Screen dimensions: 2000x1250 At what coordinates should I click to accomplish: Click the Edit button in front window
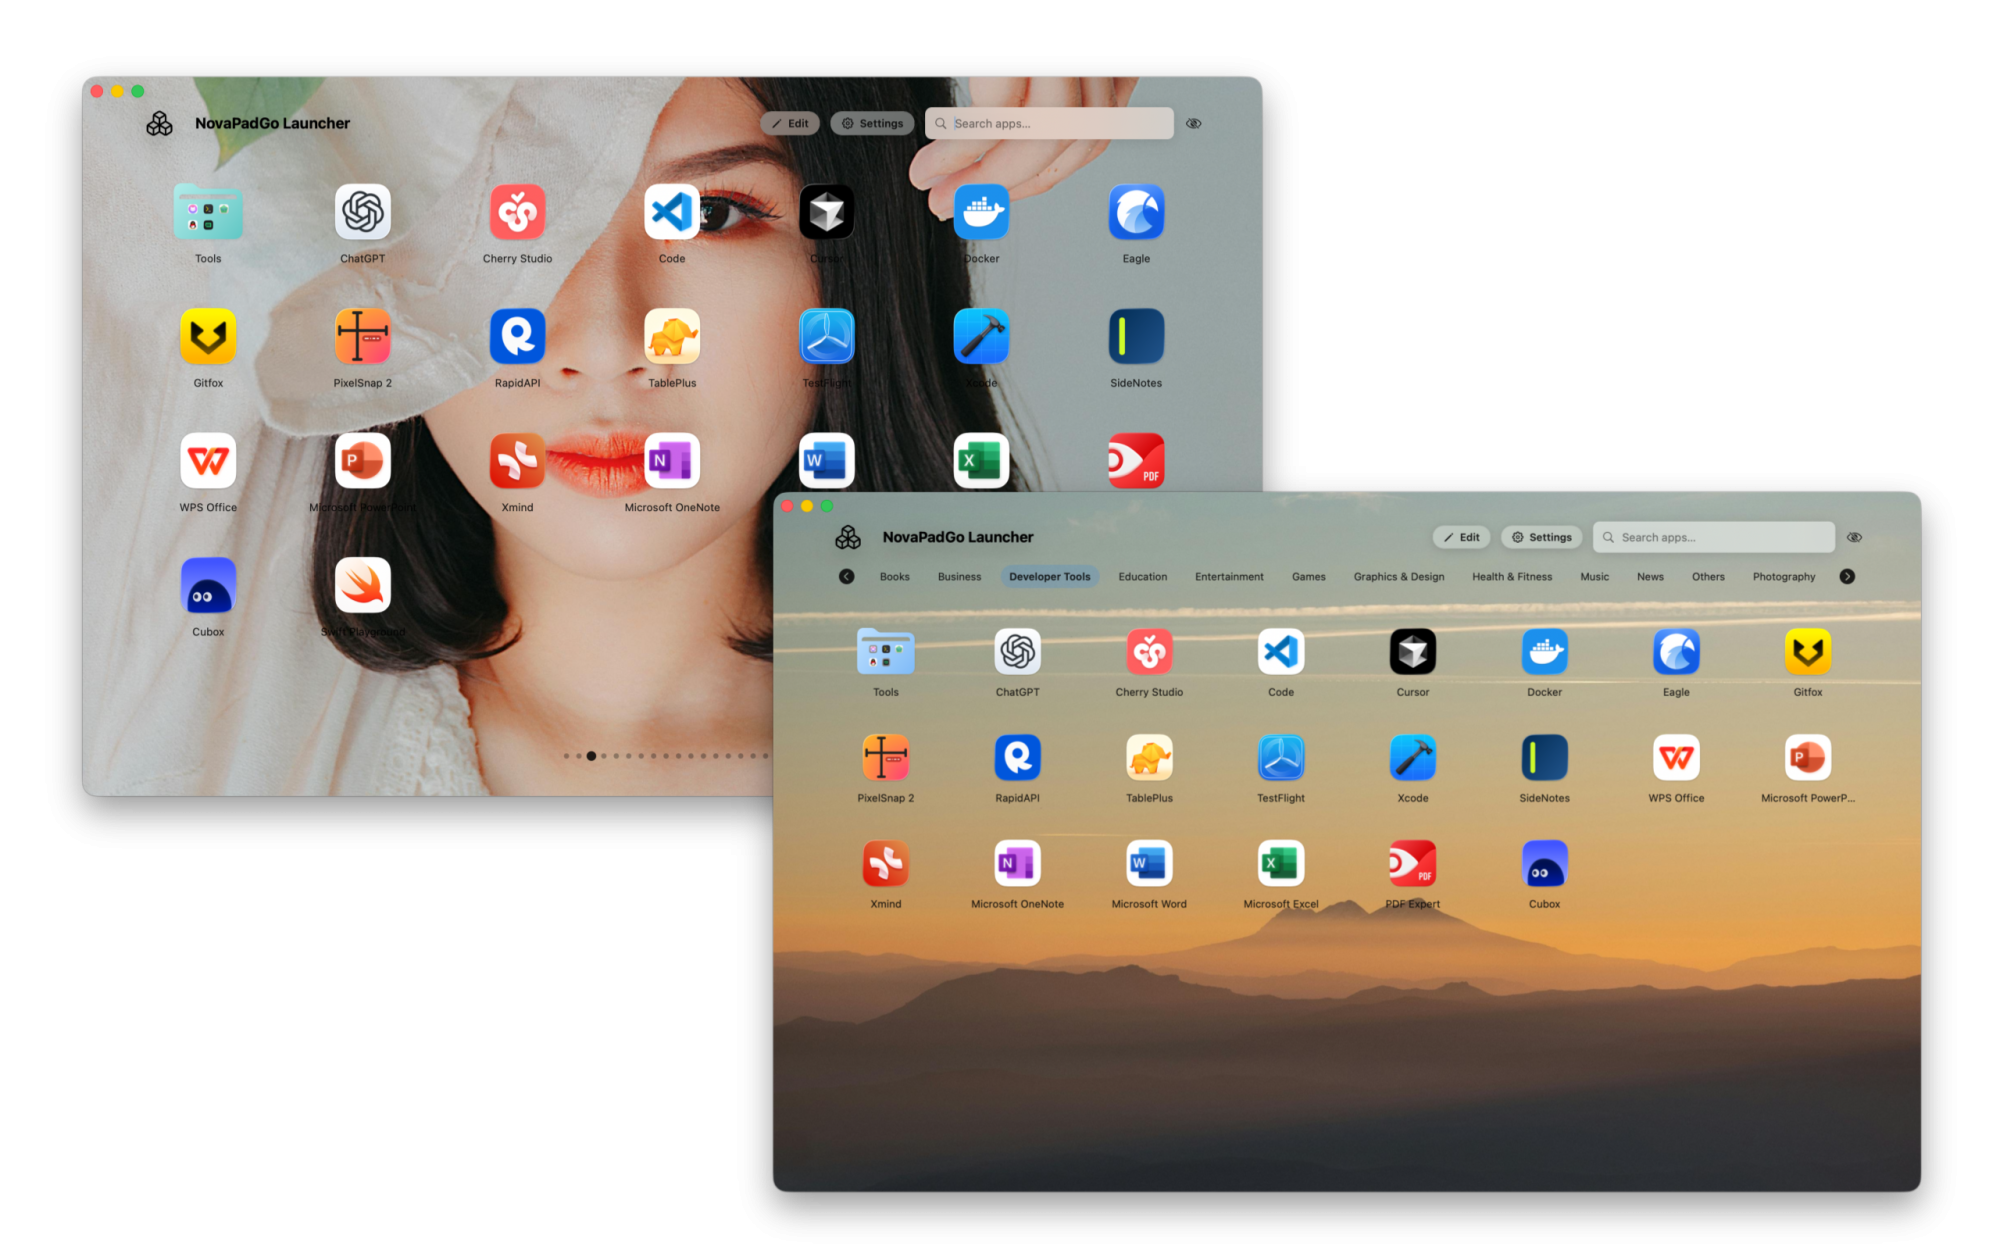click(1461, 538)
